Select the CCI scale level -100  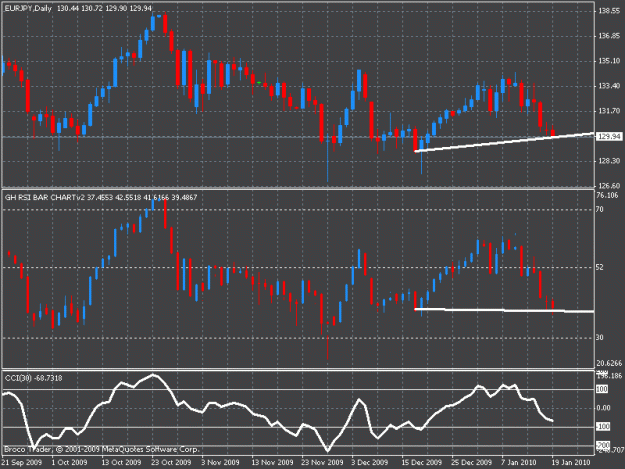(603, 427)
